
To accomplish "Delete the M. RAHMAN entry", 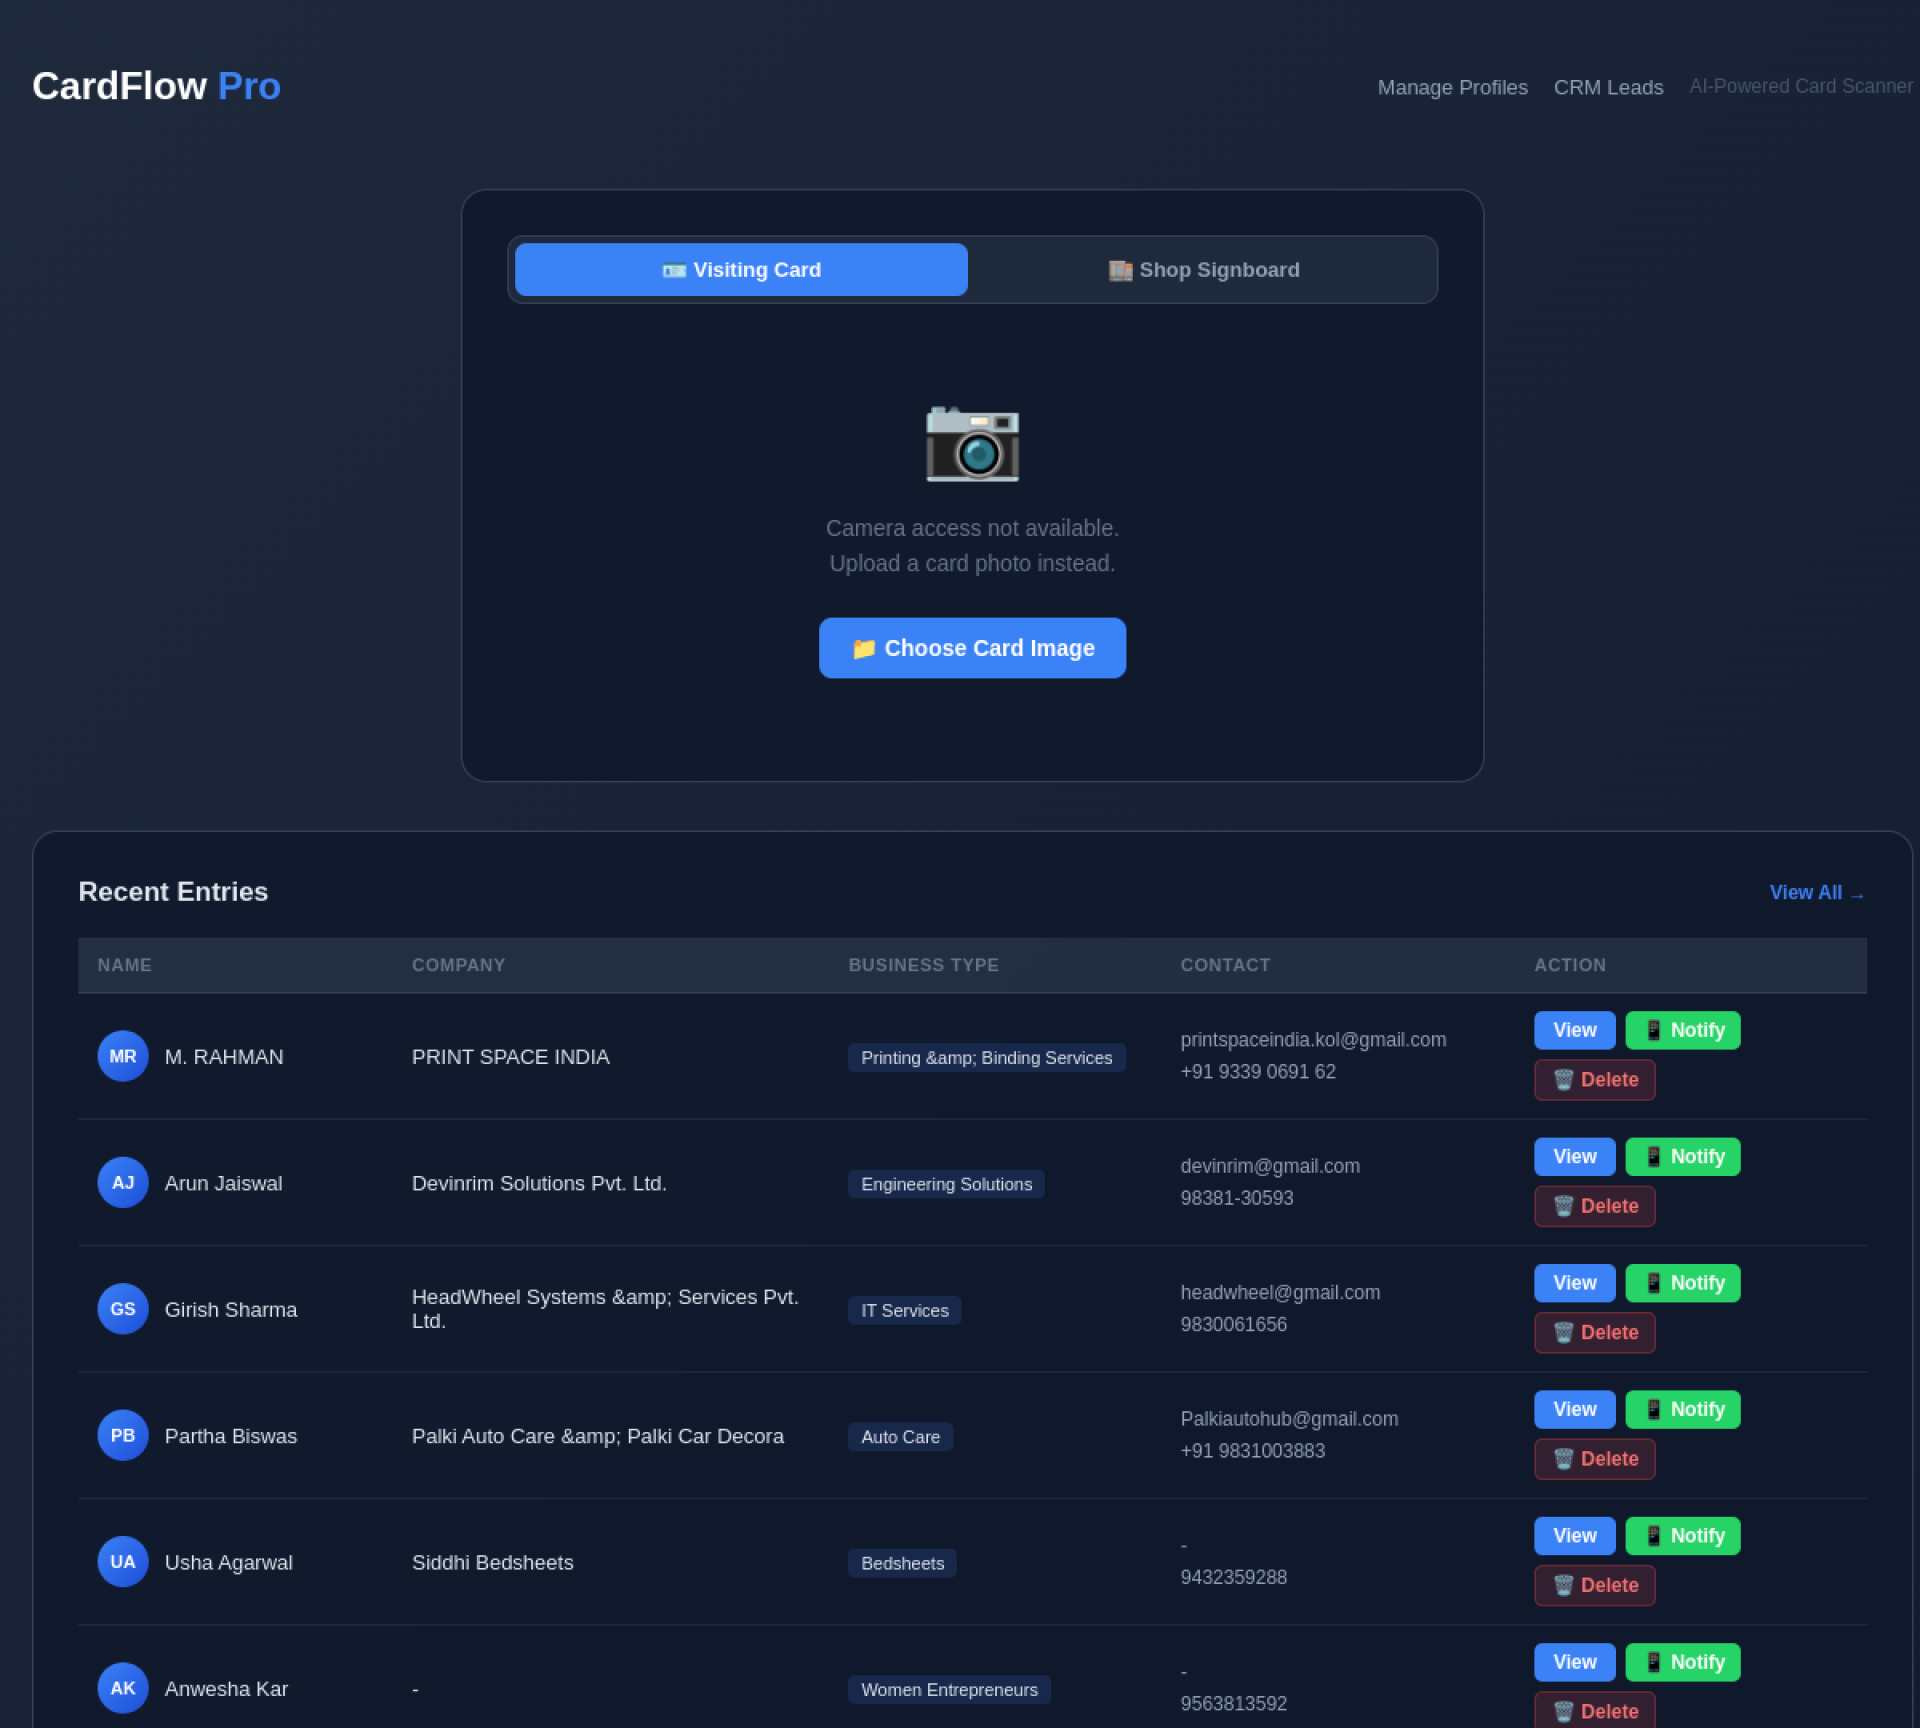I will coord(1594,1080).
